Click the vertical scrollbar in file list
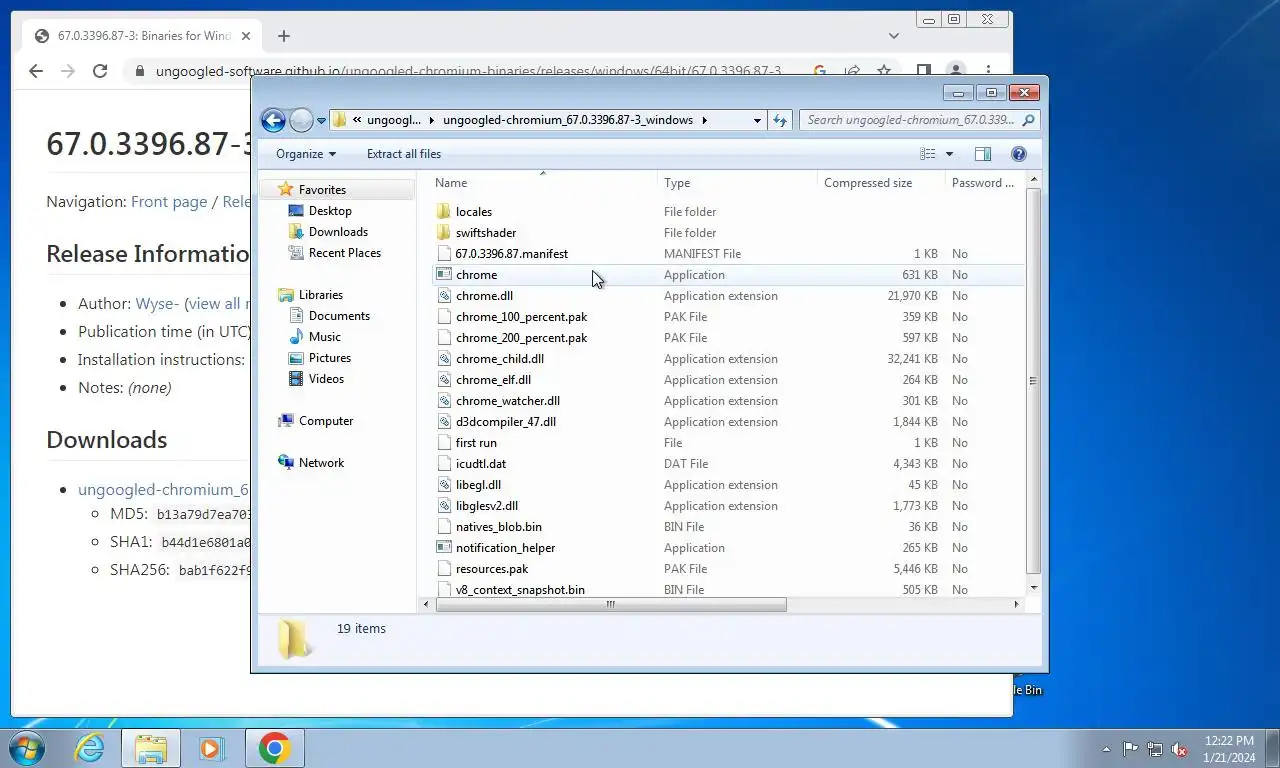Screen dimensions: 1280x768 pyautogui.click(x=1033, y=381)
